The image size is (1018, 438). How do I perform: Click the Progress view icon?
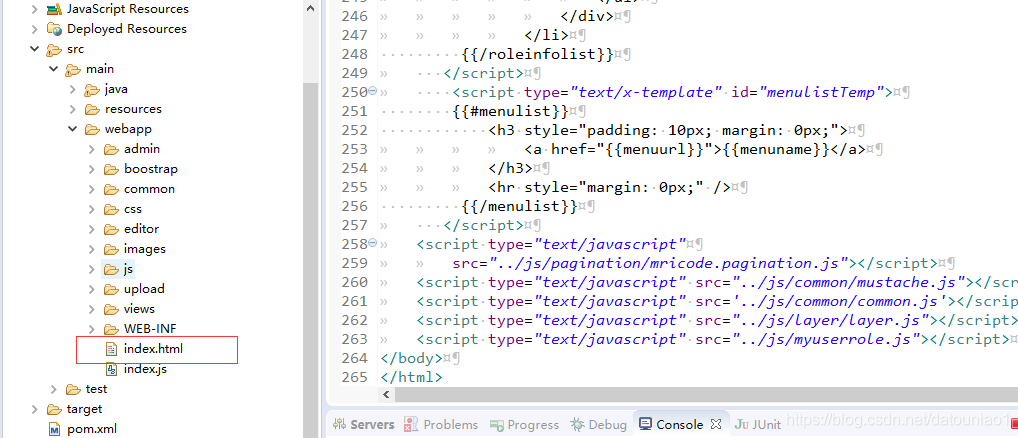(497, 425)
